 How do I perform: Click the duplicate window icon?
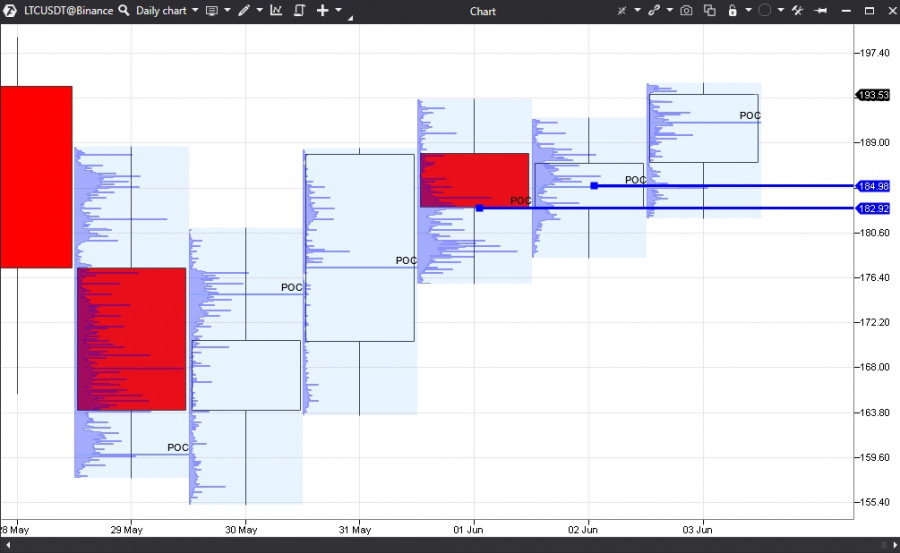[709, 10]
